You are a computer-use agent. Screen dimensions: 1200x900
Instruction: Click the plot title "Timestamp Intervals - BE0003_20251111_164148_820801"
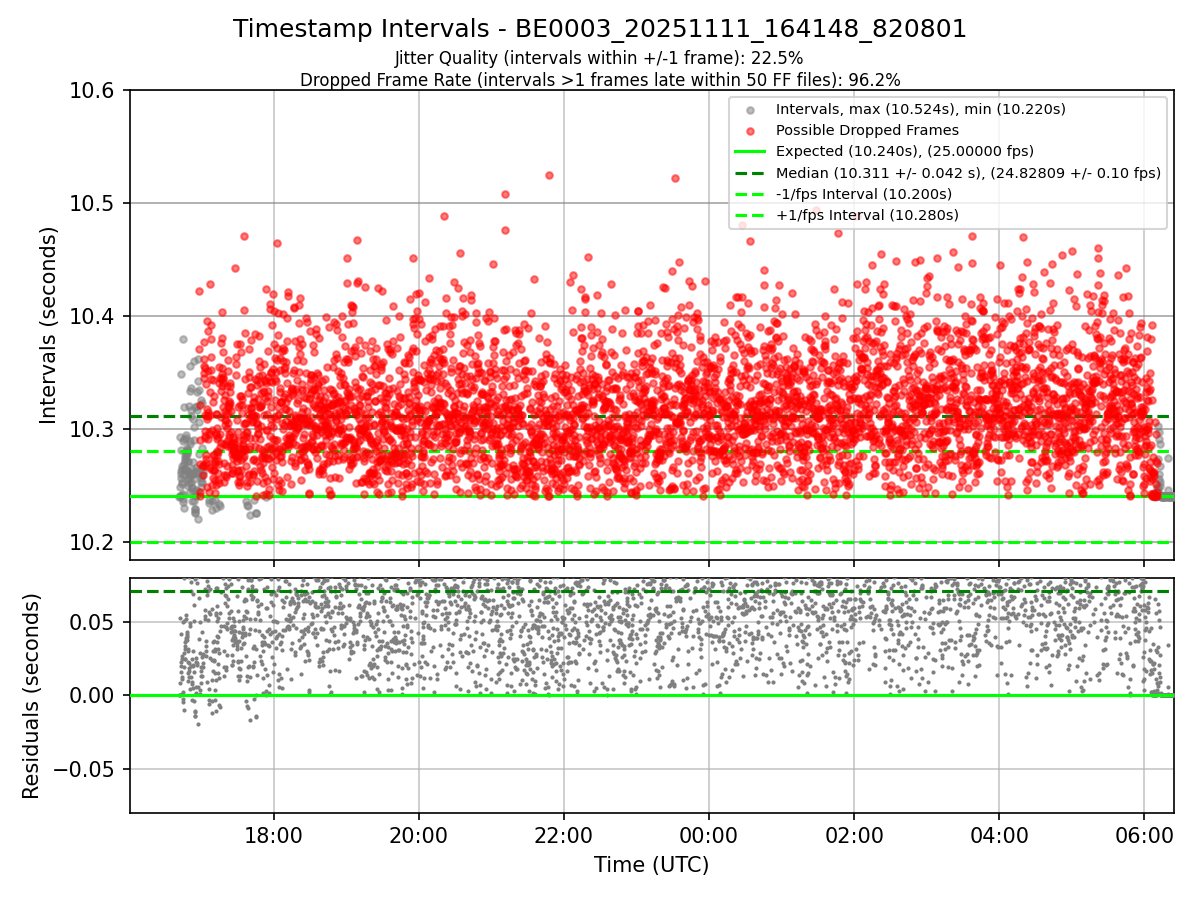(x=600, y=29)
